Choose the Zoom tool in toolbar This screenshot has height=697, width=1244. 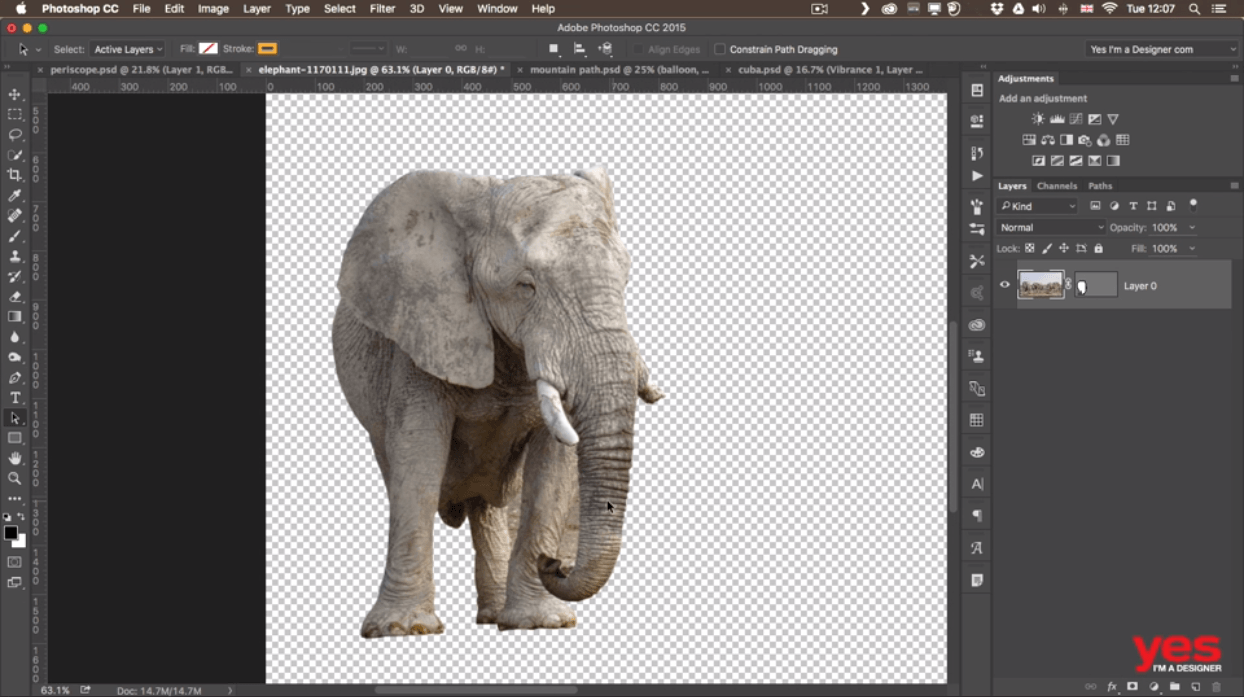14,478
